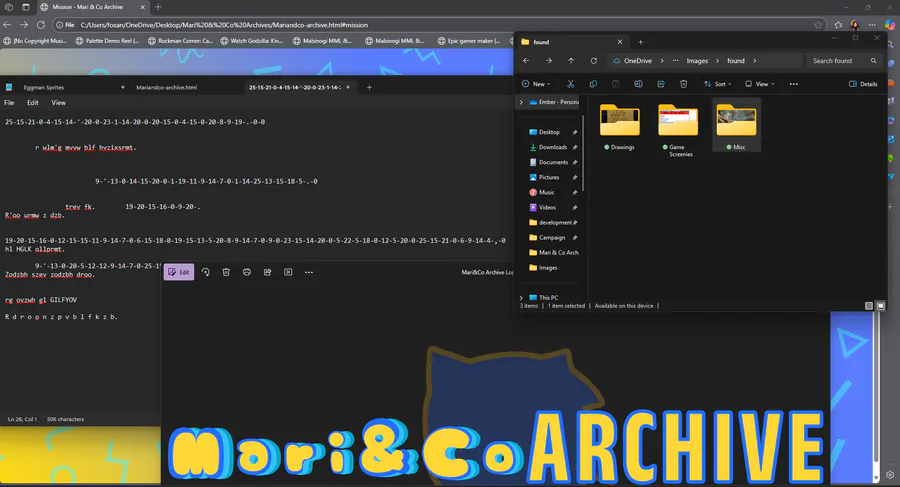
Task: Delete the image in Photos viewer toolbar
Action: [226, 272]
